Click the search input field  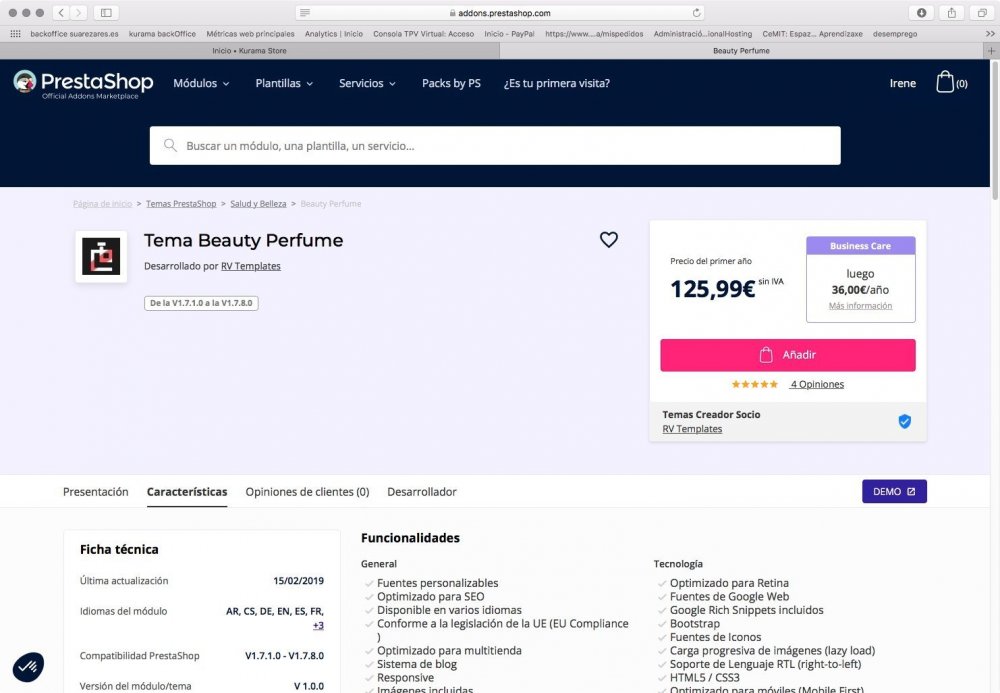(495, 146)
